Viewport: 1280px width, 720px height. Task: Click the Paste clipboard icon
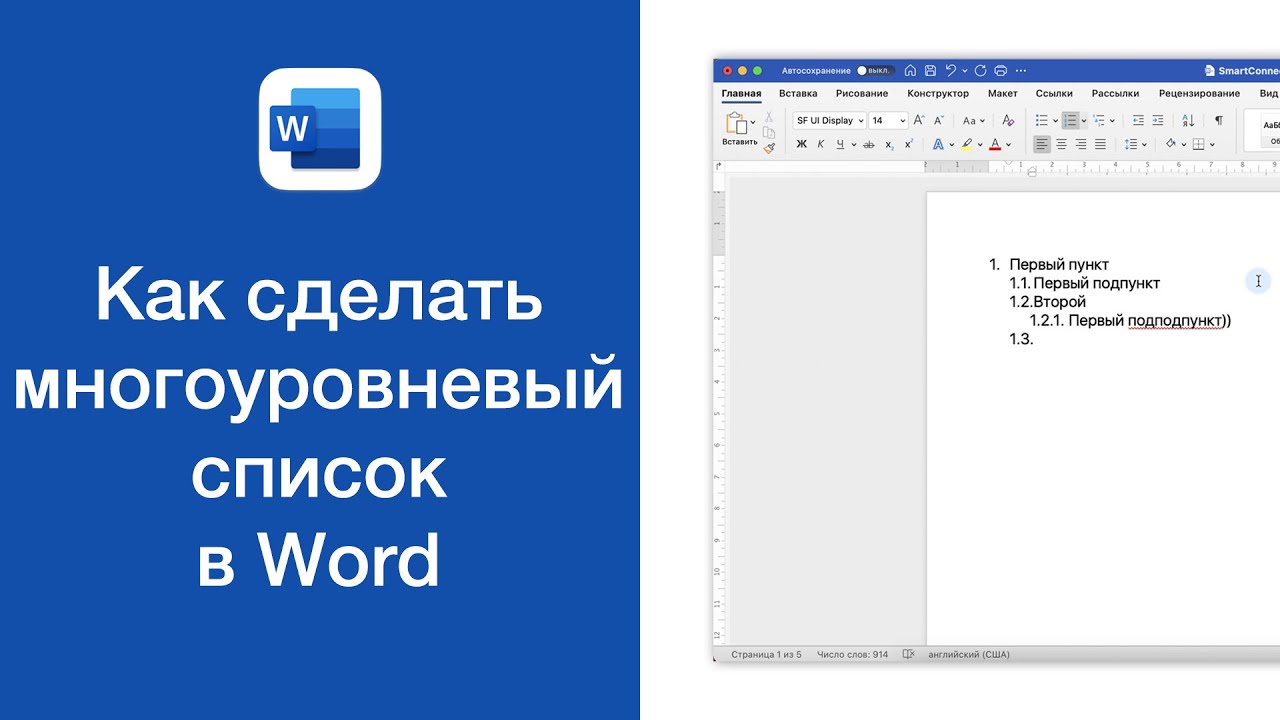(736, 123)
